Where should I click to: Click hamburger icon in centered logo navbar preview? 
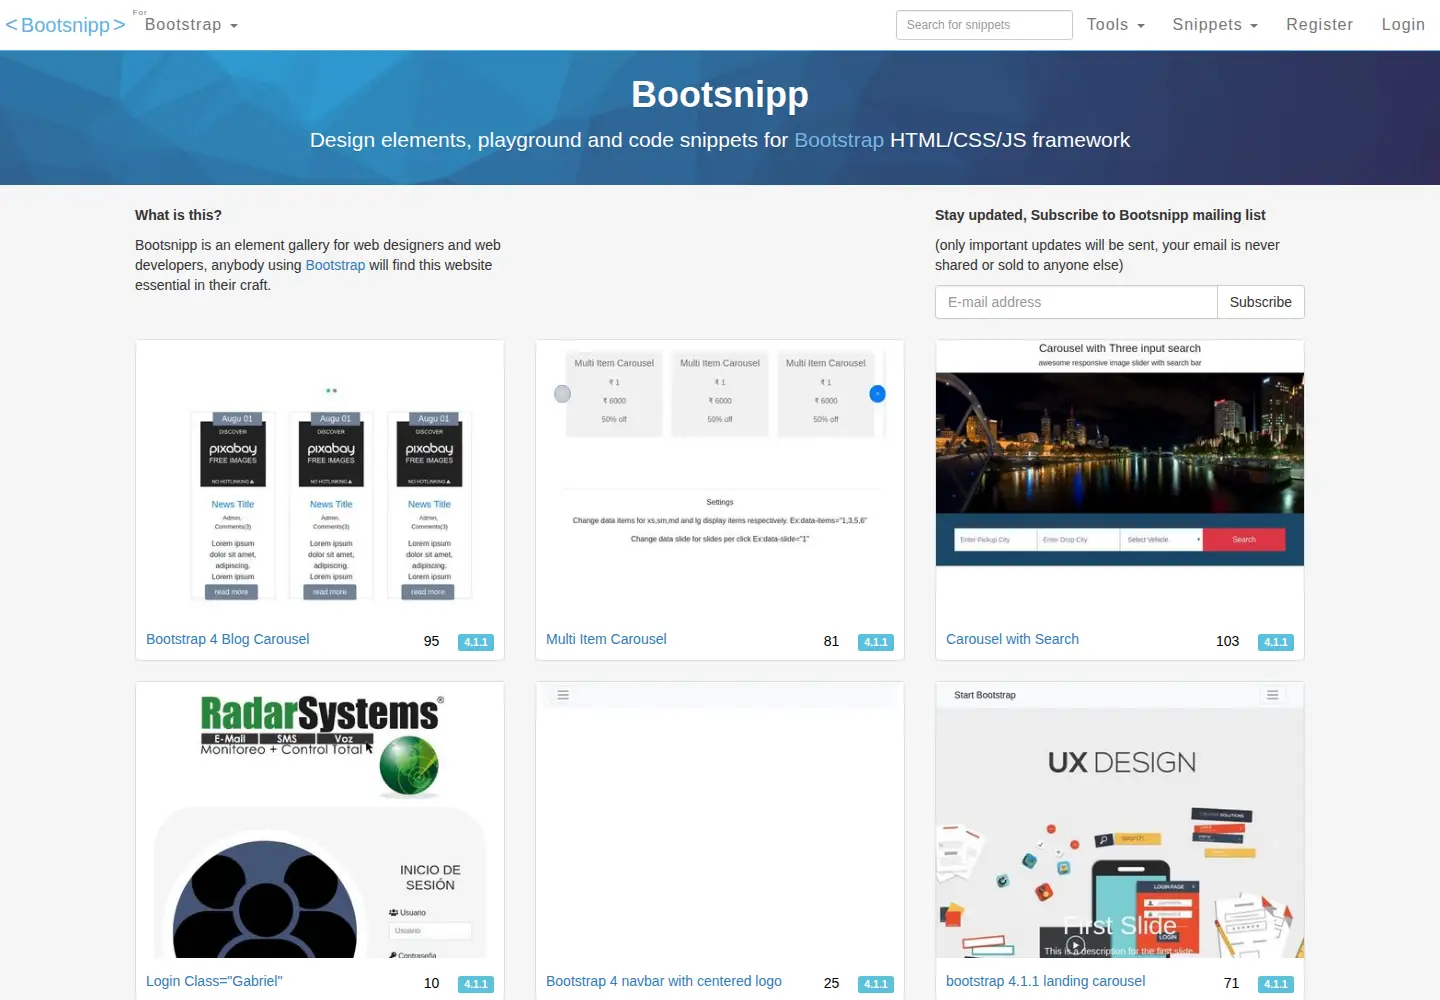[563, 695]
